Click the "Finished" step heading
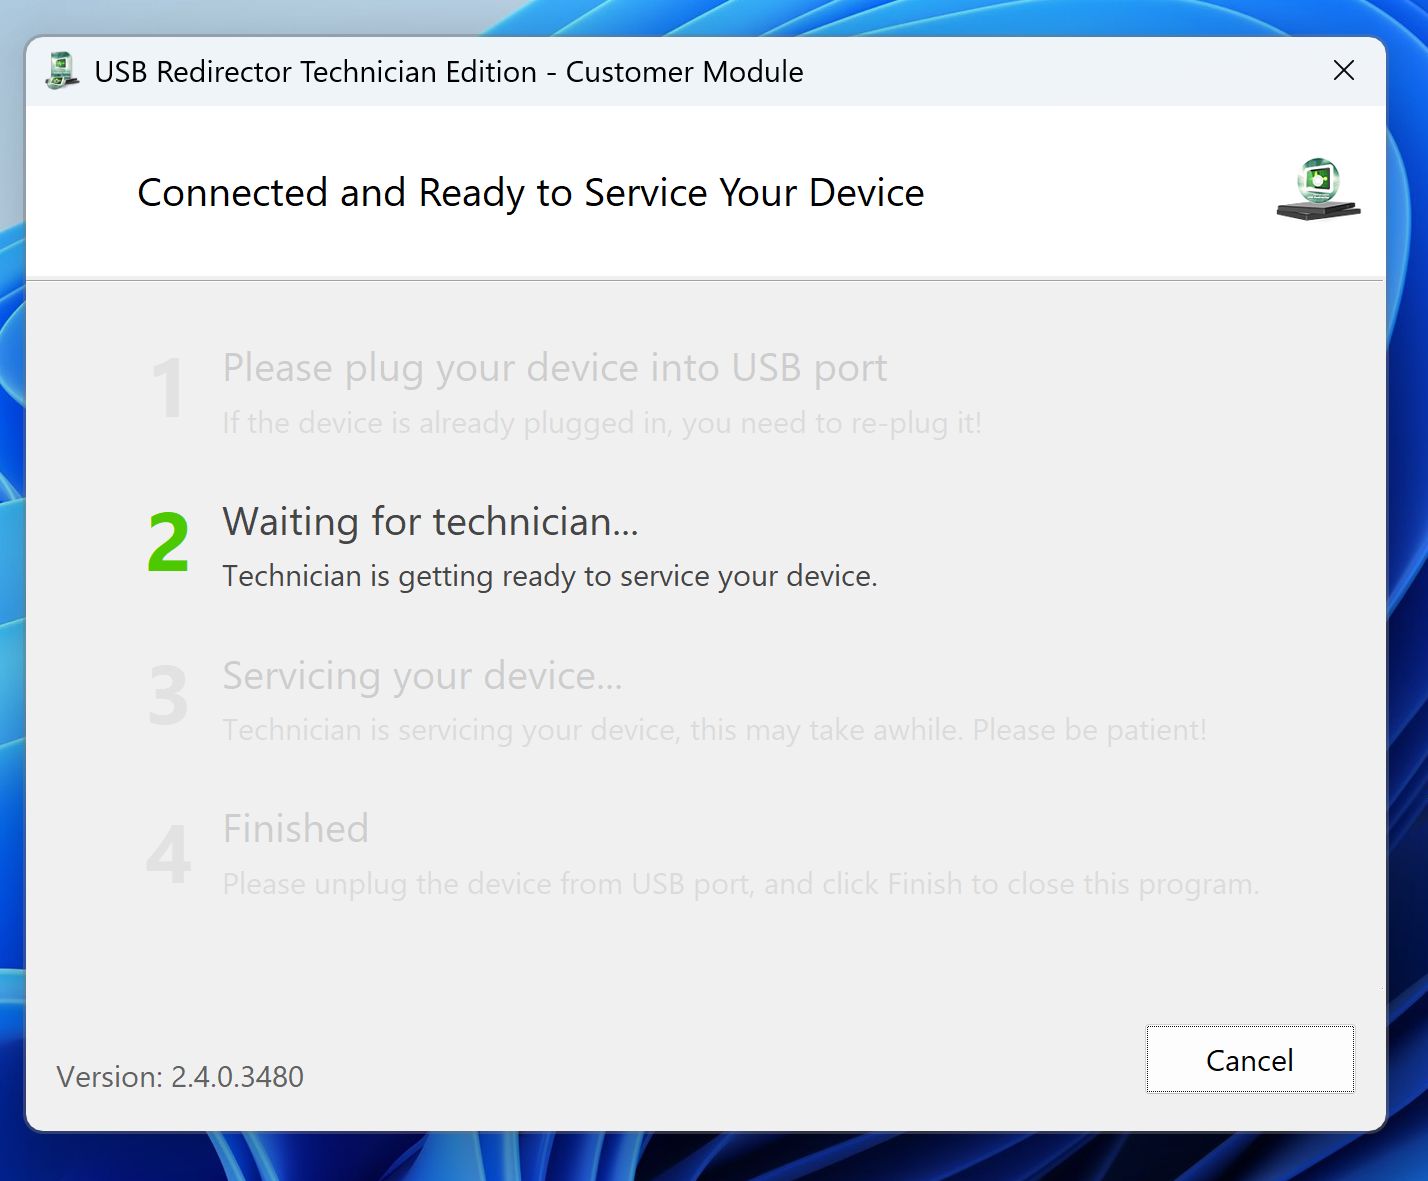 pyautogui.click(x=296, y=829)
